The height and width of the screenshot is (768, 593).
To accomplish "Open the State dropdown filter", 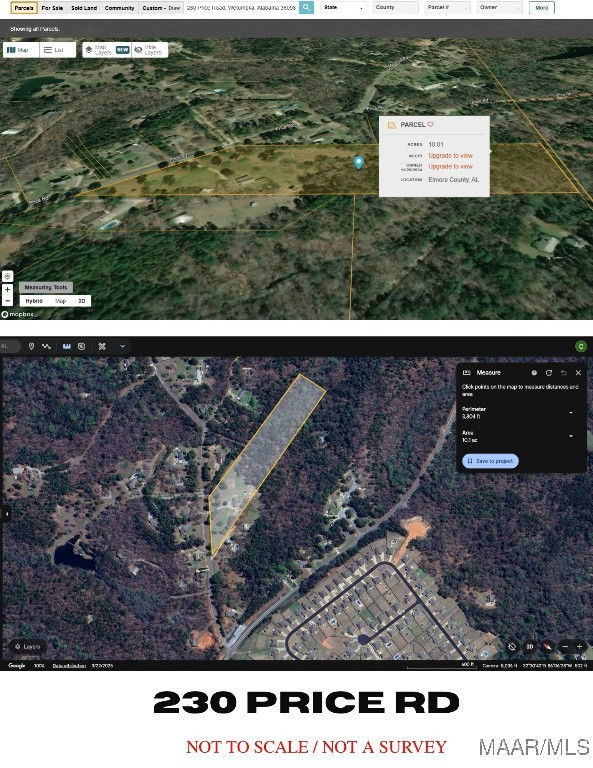I will (343, 7).
